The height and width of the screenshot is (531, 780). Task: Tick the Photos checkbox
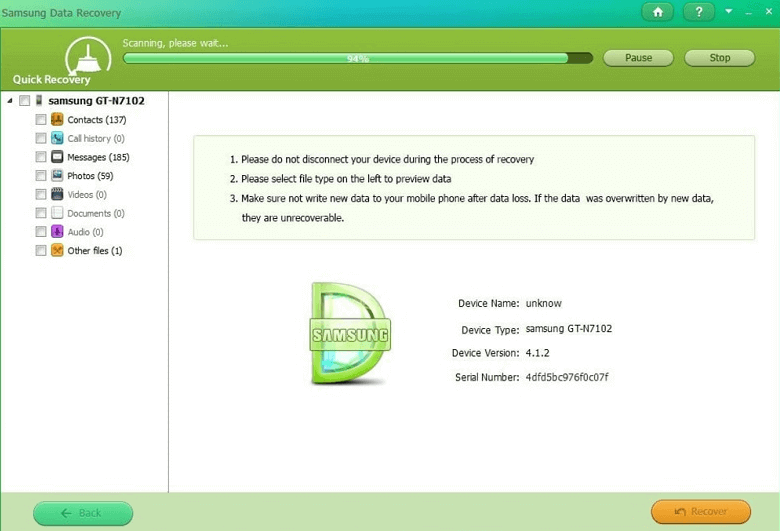pyautogui.click(x=41, y=176)
